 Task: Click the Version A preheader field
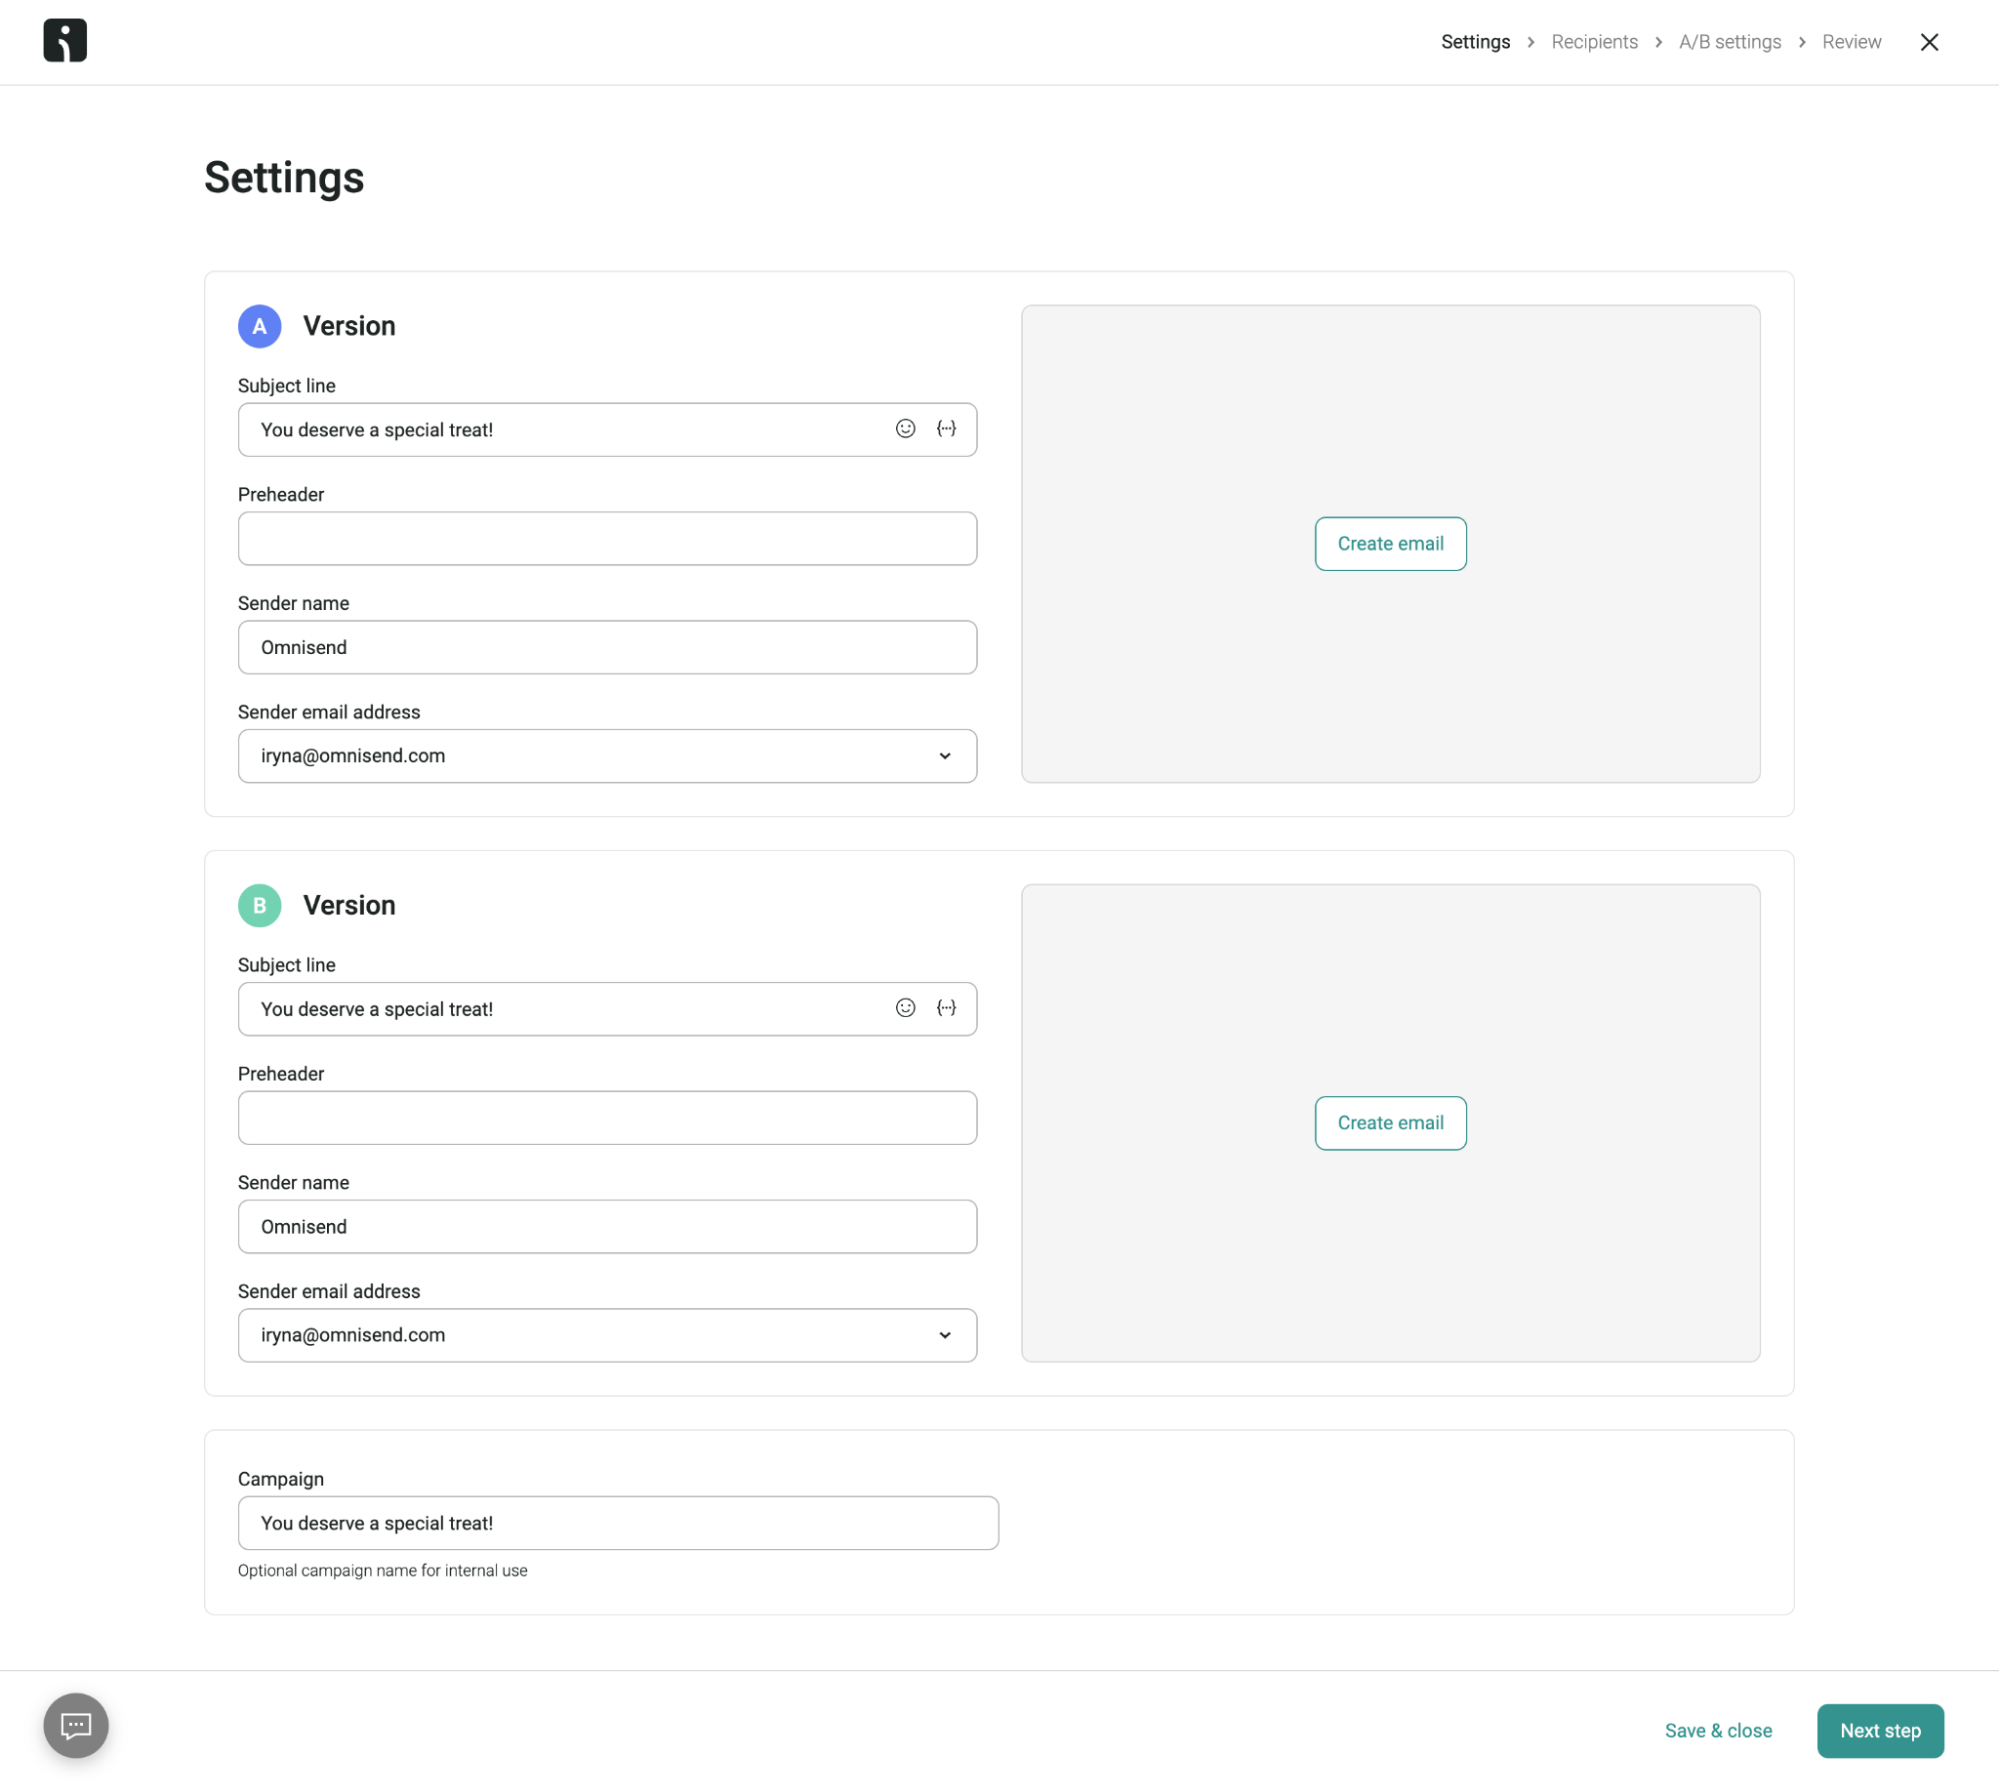(606, 538)
